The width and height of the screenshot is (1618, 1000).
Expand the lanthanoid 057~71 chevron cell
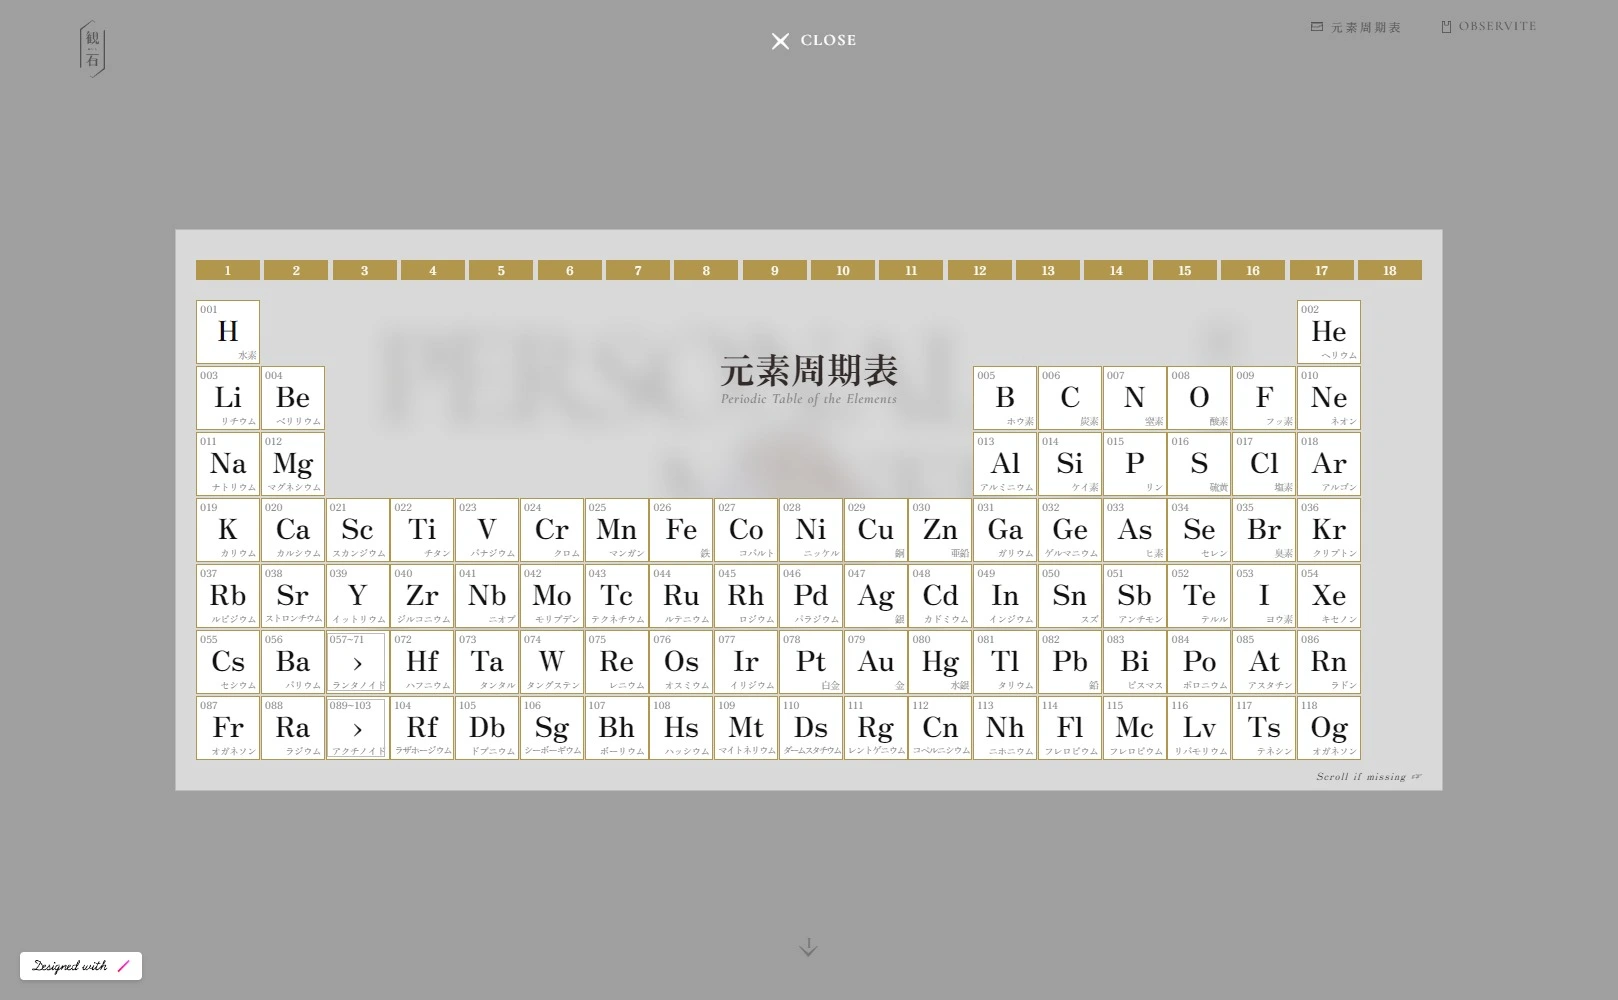click(x=357, y=662)
